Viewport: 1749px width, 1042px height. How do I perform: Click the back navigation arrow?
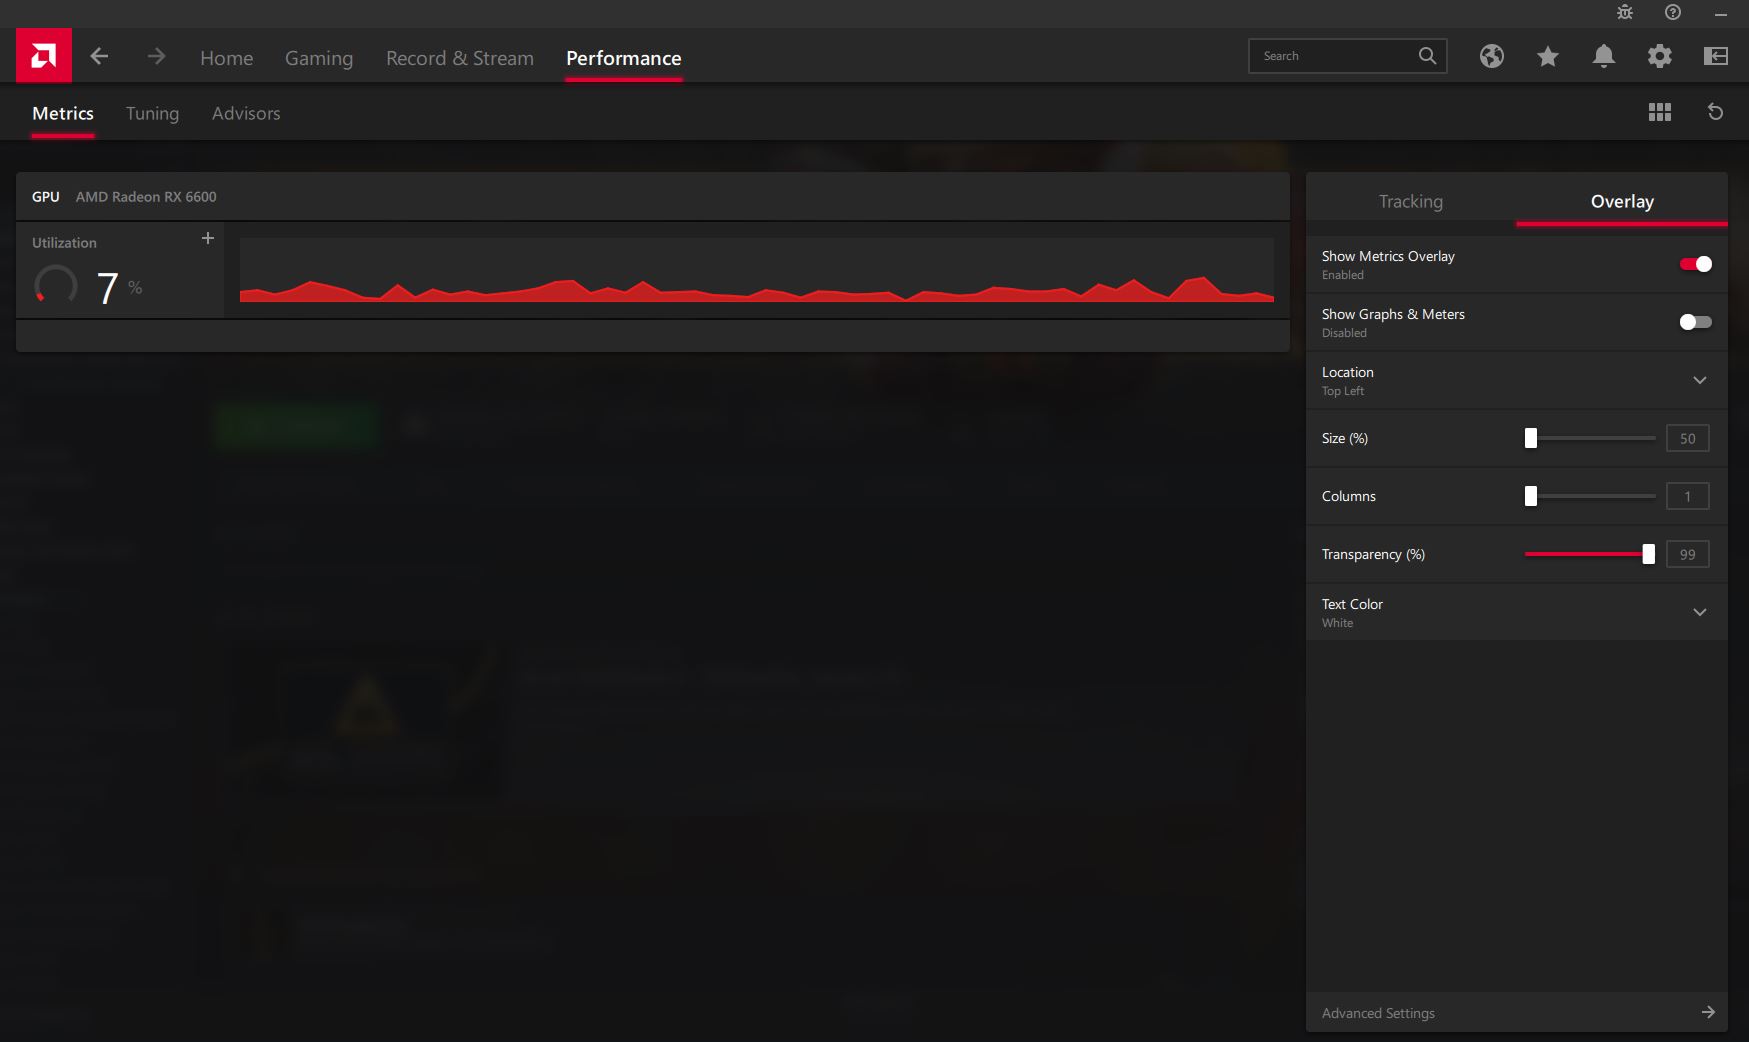click(x=99, y=56)
